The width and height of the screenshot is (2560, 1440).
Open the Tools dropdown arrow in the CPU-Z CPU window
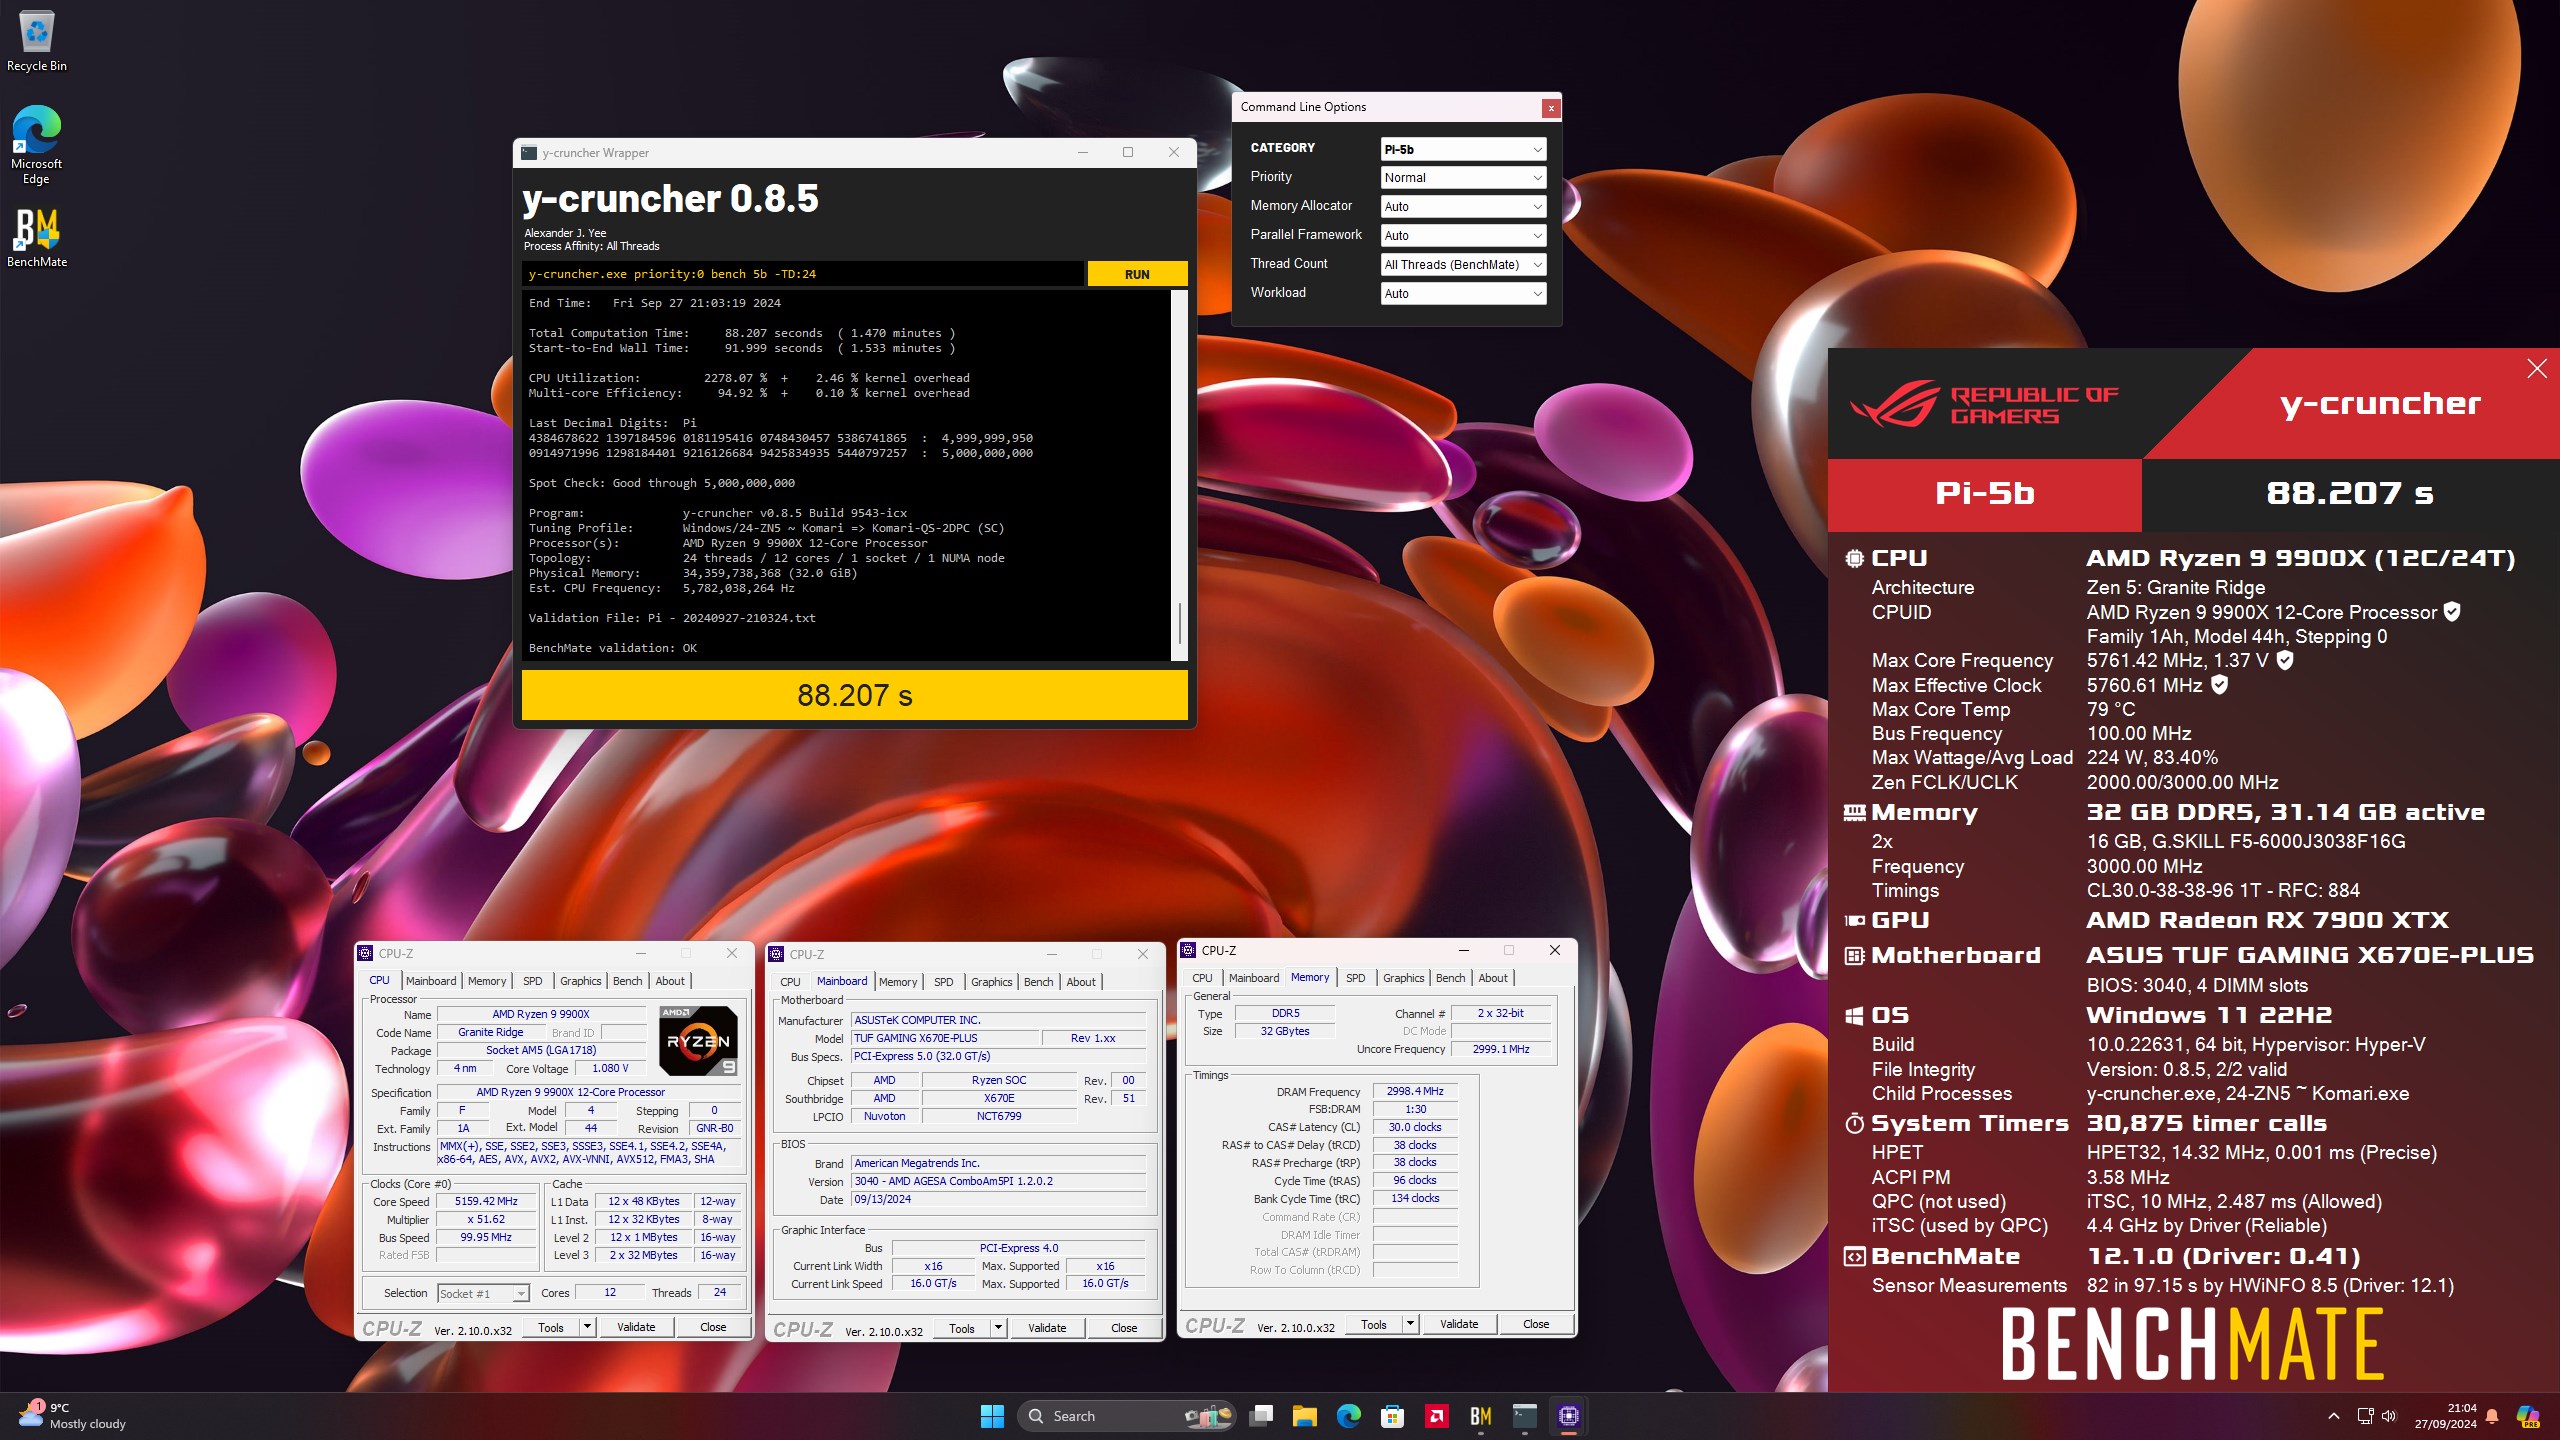tap(587, 1327)
